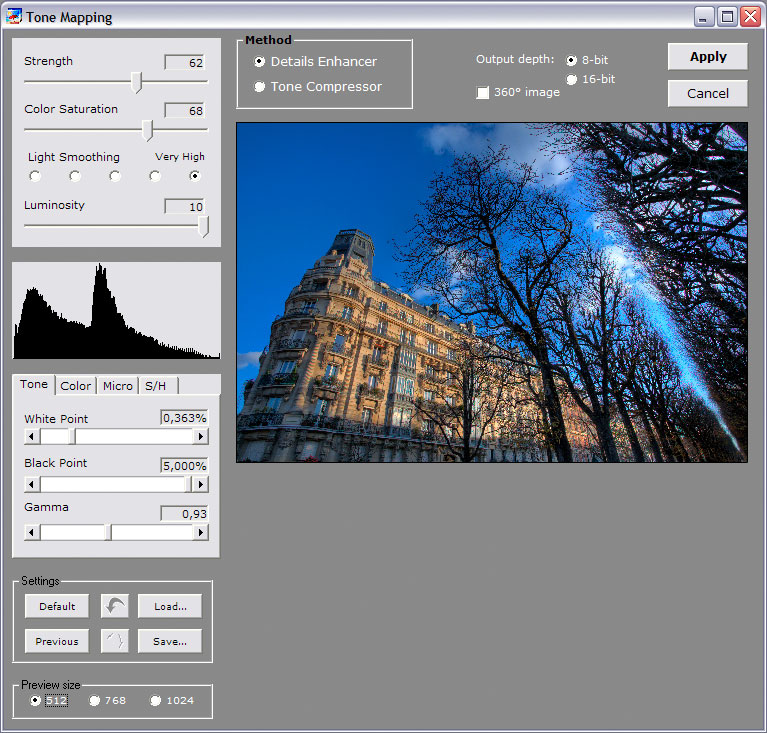Click the redo arrow icon in Settings

(115, 641)
